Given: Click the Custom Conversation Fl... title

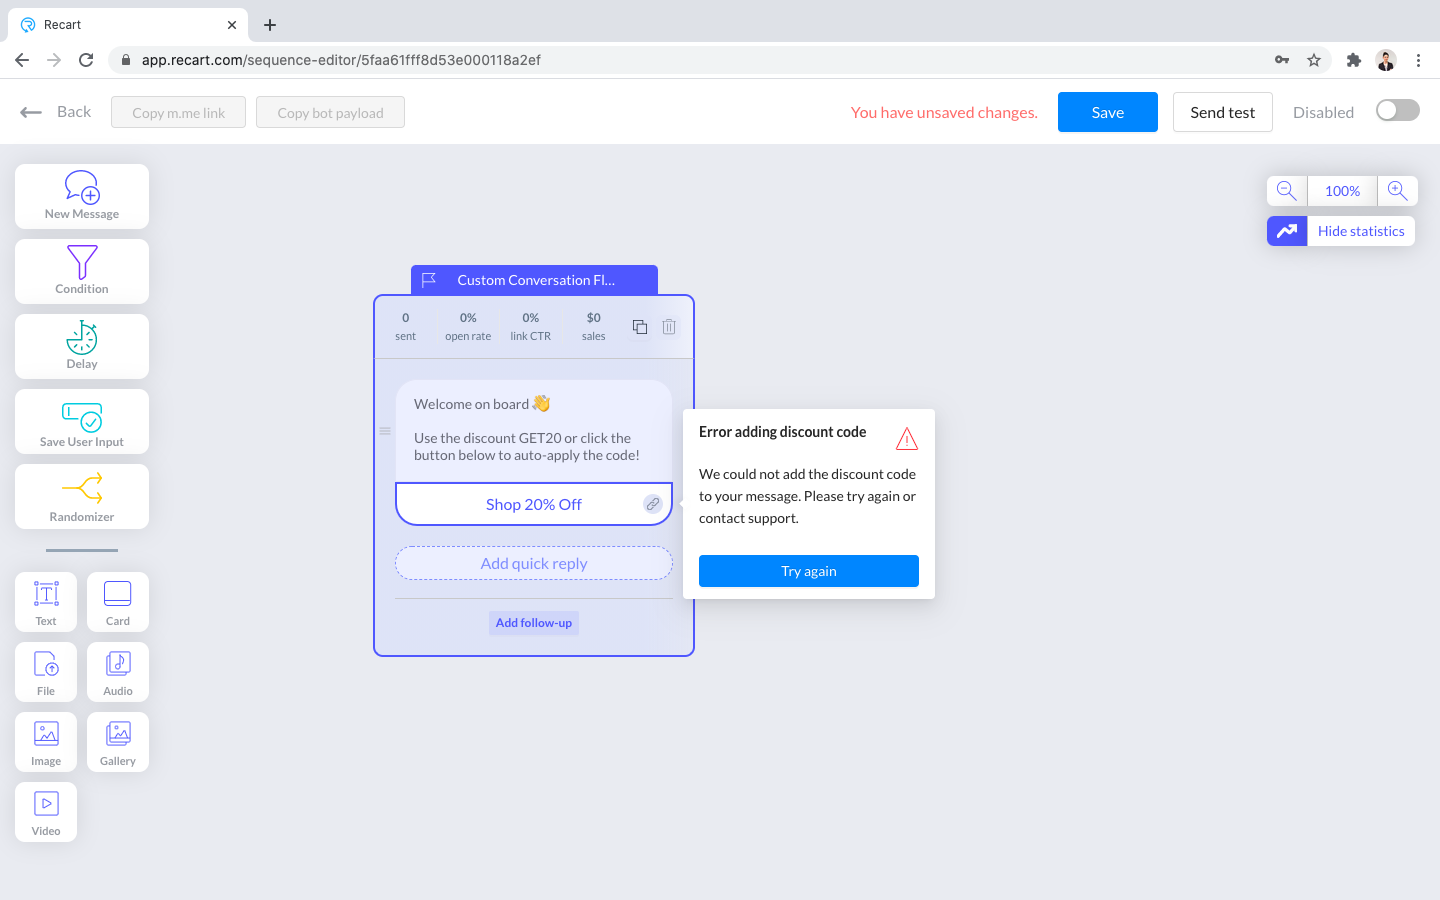Looking at the screenshot, I should click(x=536, y=280).
